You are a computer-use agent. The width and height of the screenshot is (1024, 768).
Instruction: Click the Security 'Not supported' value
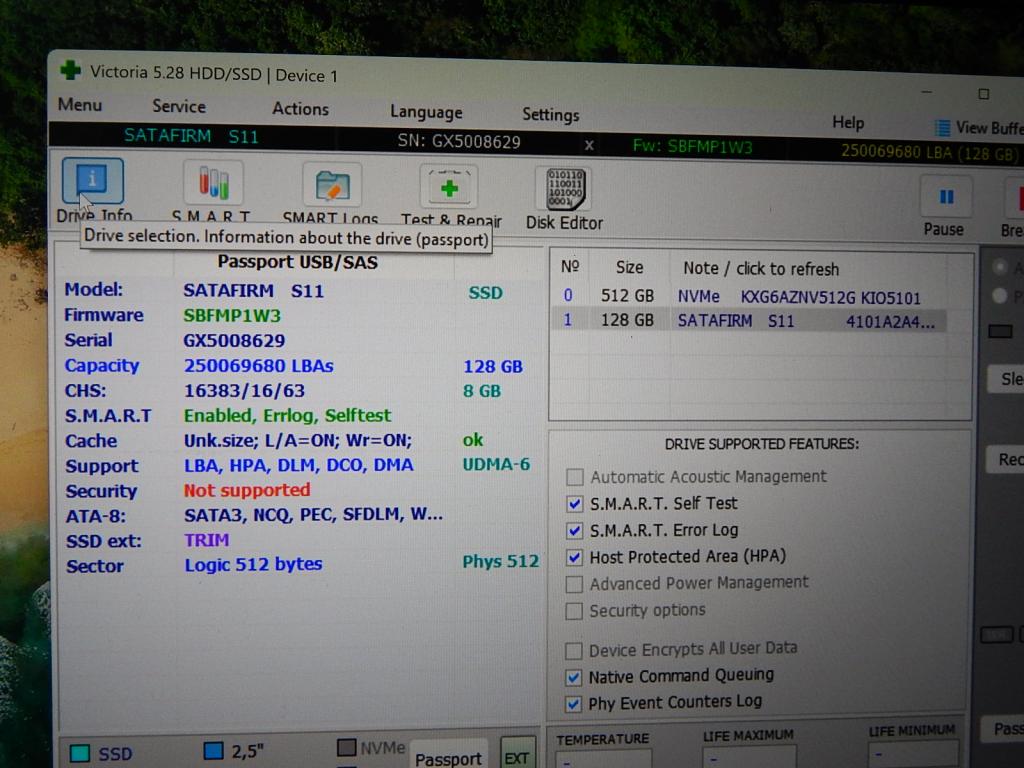coord(247,490)
